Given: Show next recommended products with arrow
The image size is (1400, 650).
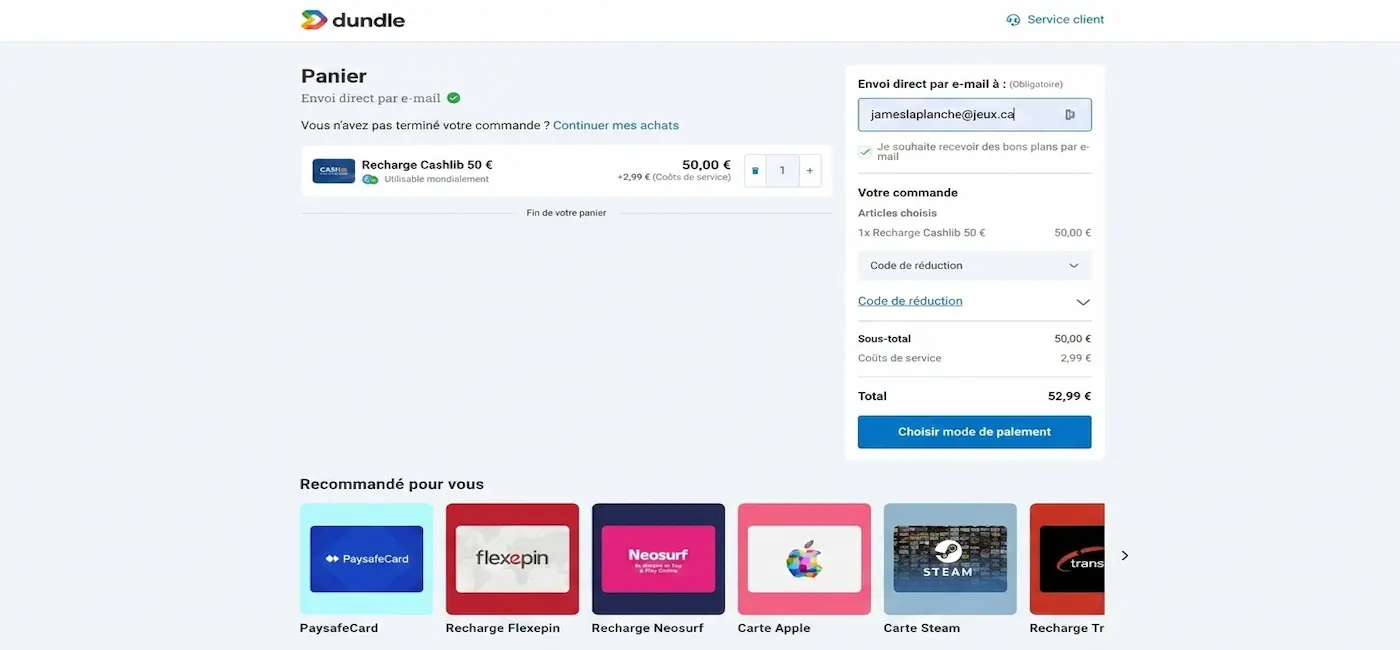Looking at the screenshot, I should click(1124, 556).
